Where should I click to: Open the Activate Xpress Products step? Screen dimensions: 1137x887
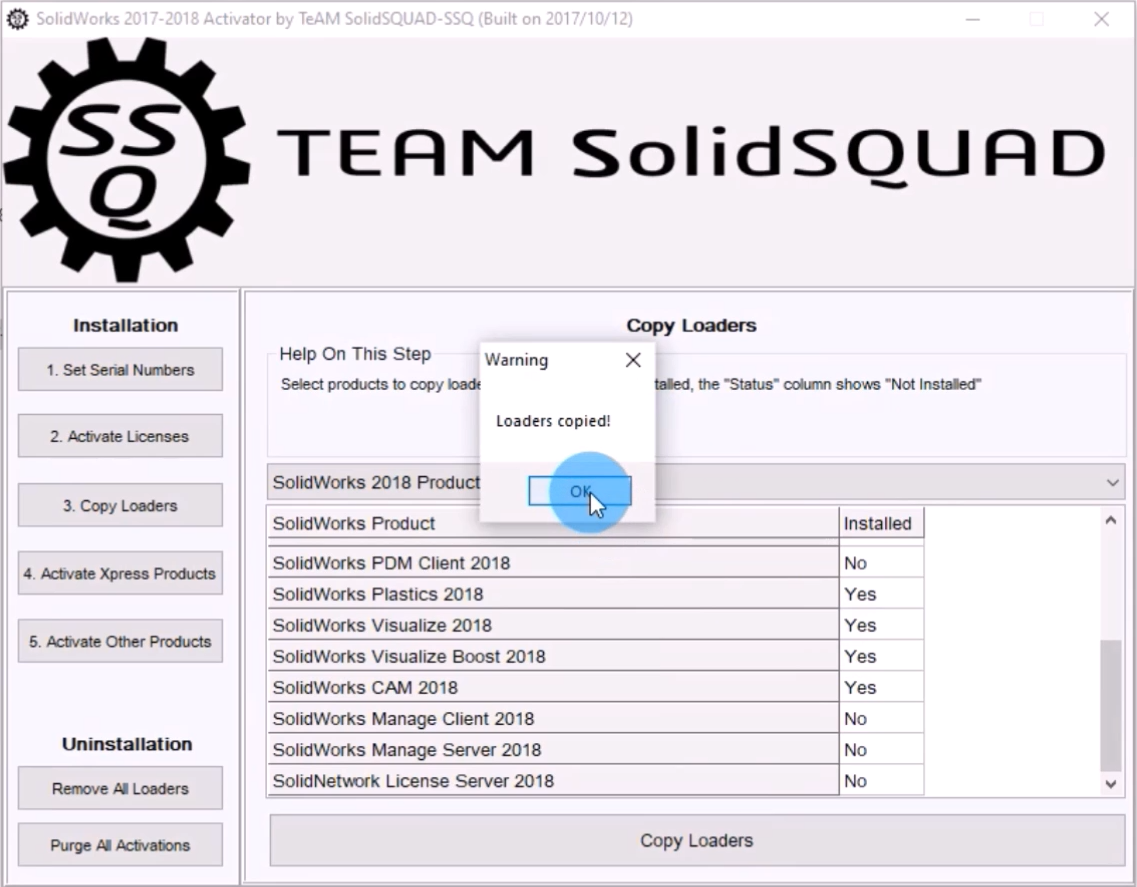click(120, 574)
